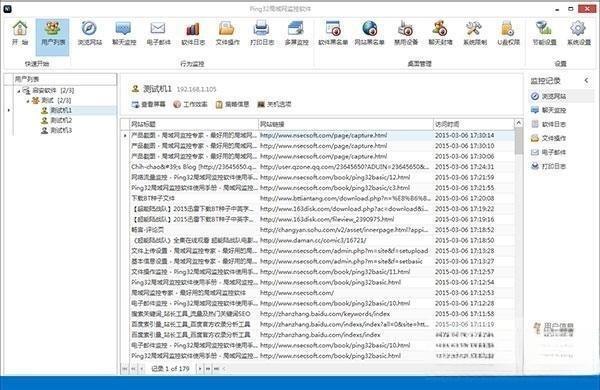Select 测试机2 in the user tree
Viewport: 600px width, 390px height.
click(x=57, y=120)
